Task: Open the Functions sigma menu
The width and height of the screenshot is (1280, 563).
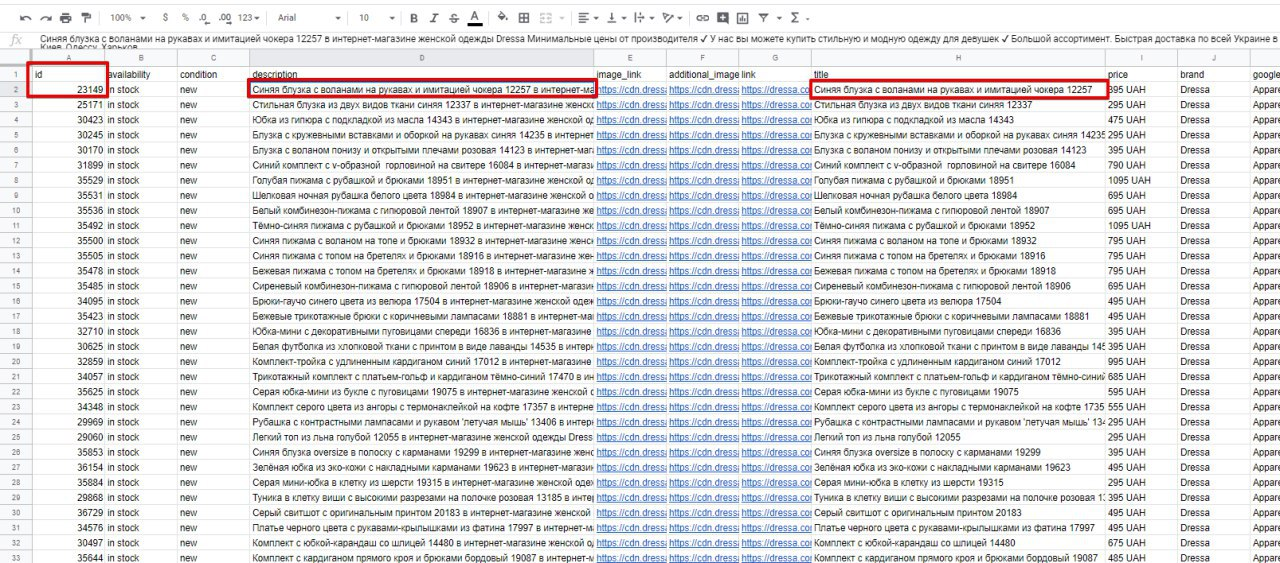Action: (799, 18)
